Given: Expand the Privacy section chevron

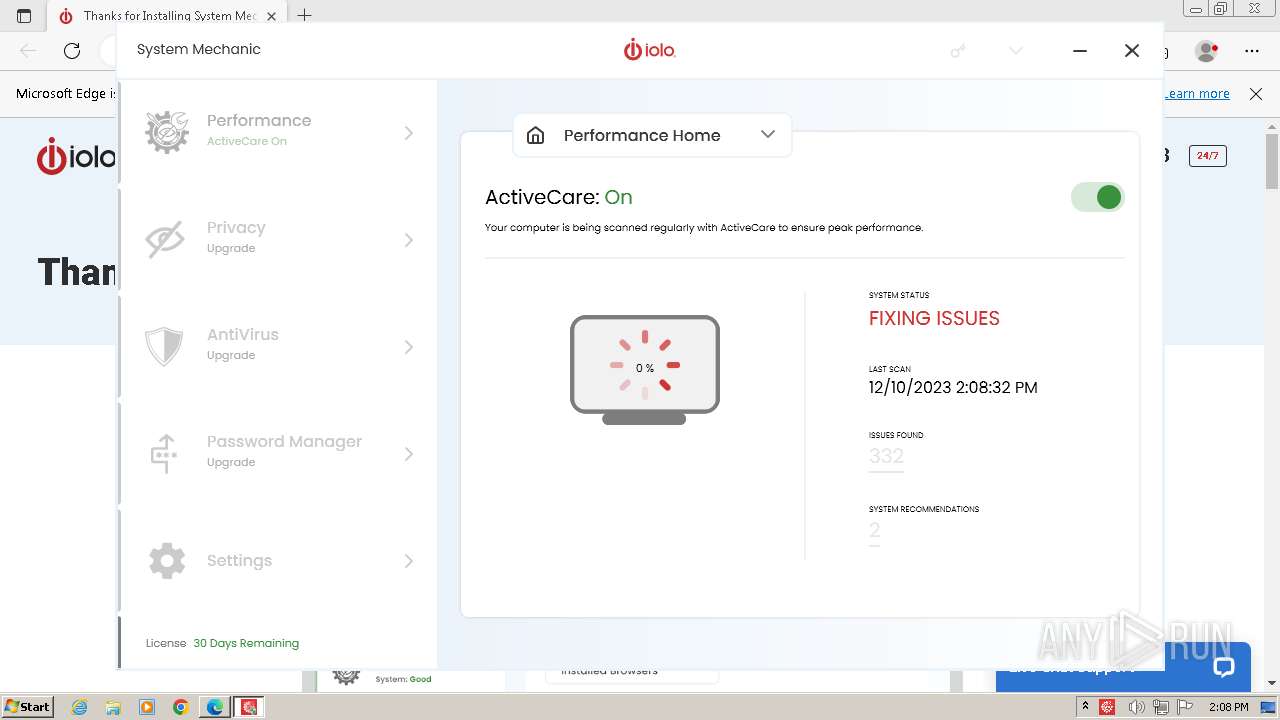Looking at the screenshot, I should coord(408,240).
